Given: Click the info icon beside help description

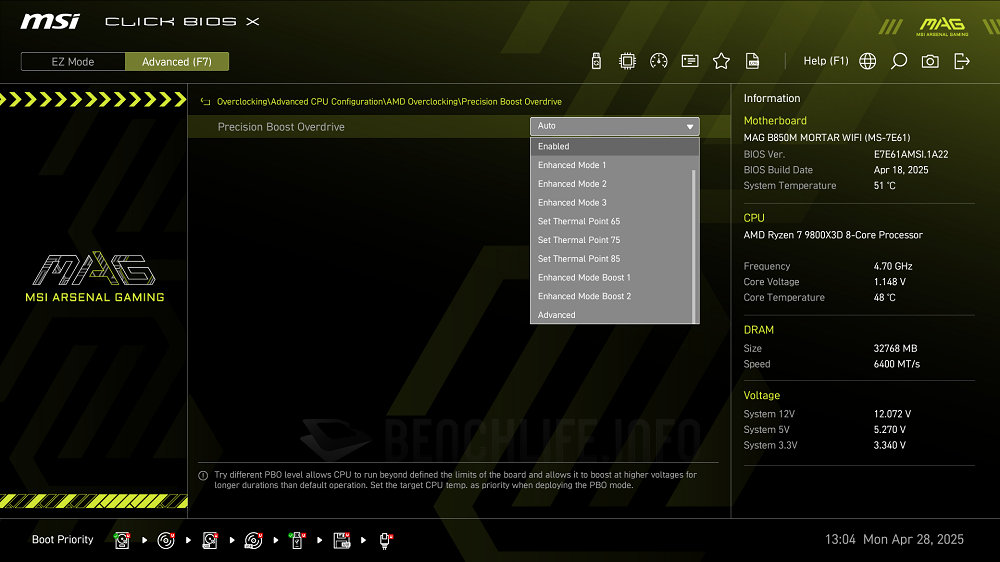Looking at the screenshot, I should point(203,475).
